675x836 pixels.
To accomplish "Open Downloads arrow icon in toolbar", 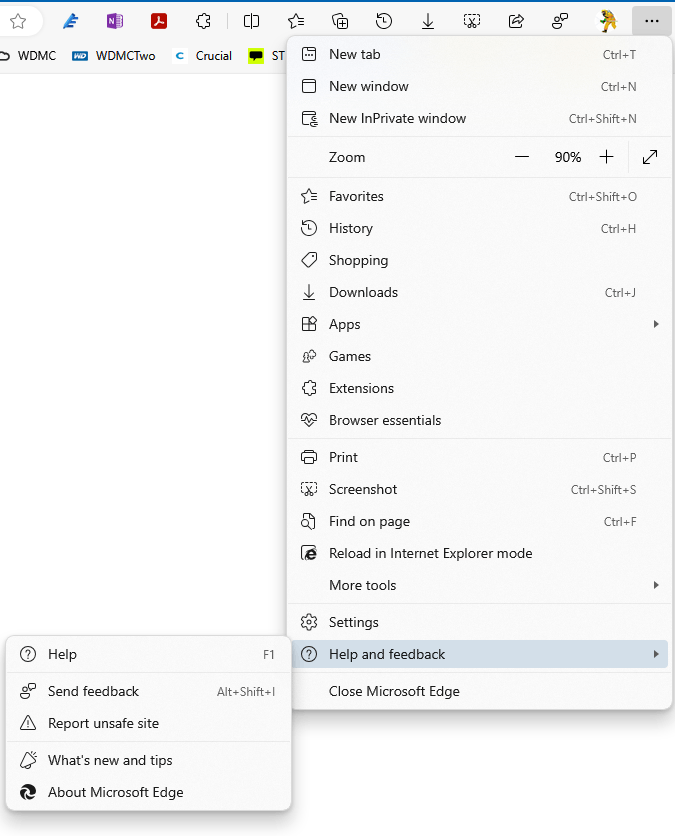I will click(x=428, y=21).
